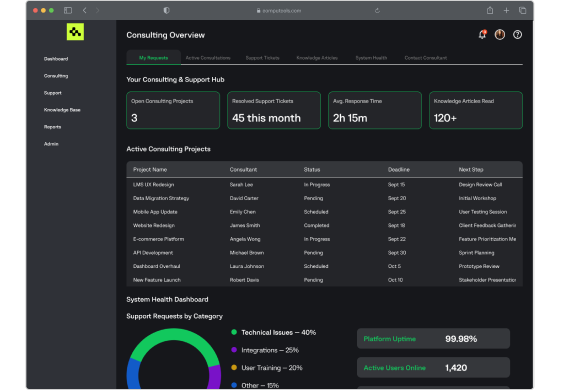Click Resolved Support Tickets card

pyautogui.click(x=274, y=110)
